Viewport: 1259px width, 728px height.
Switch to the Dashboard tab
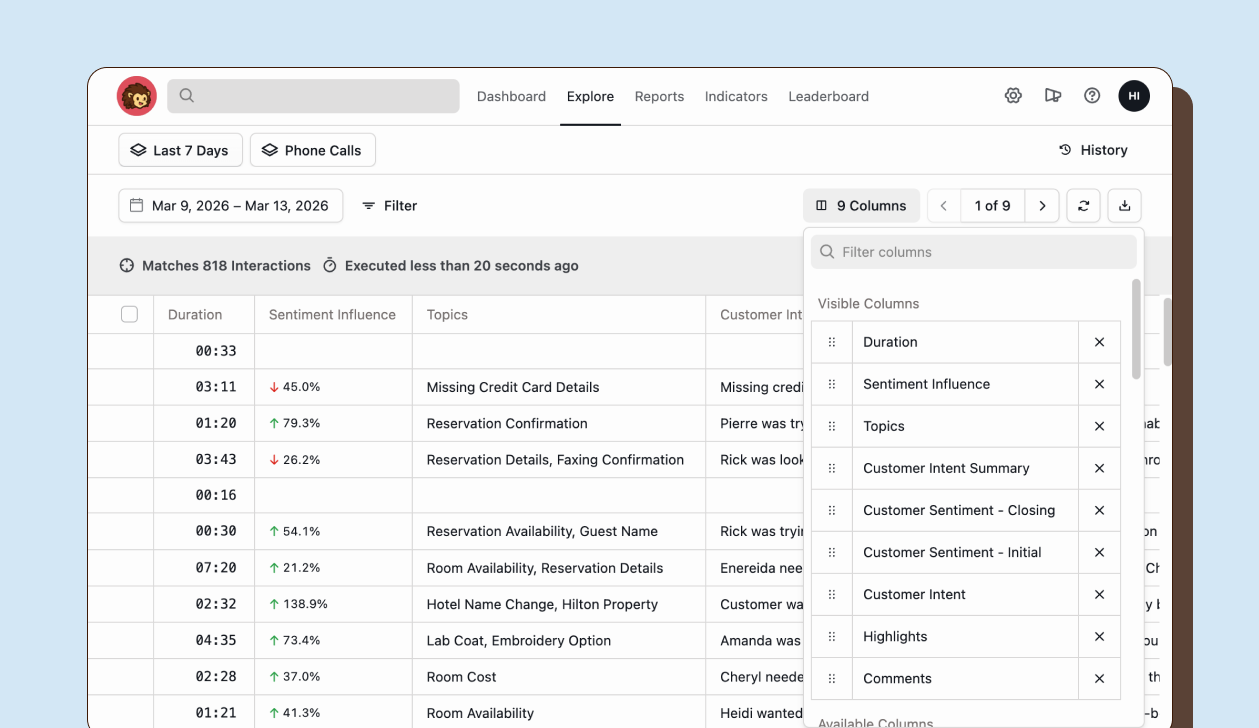coord(511,96)
